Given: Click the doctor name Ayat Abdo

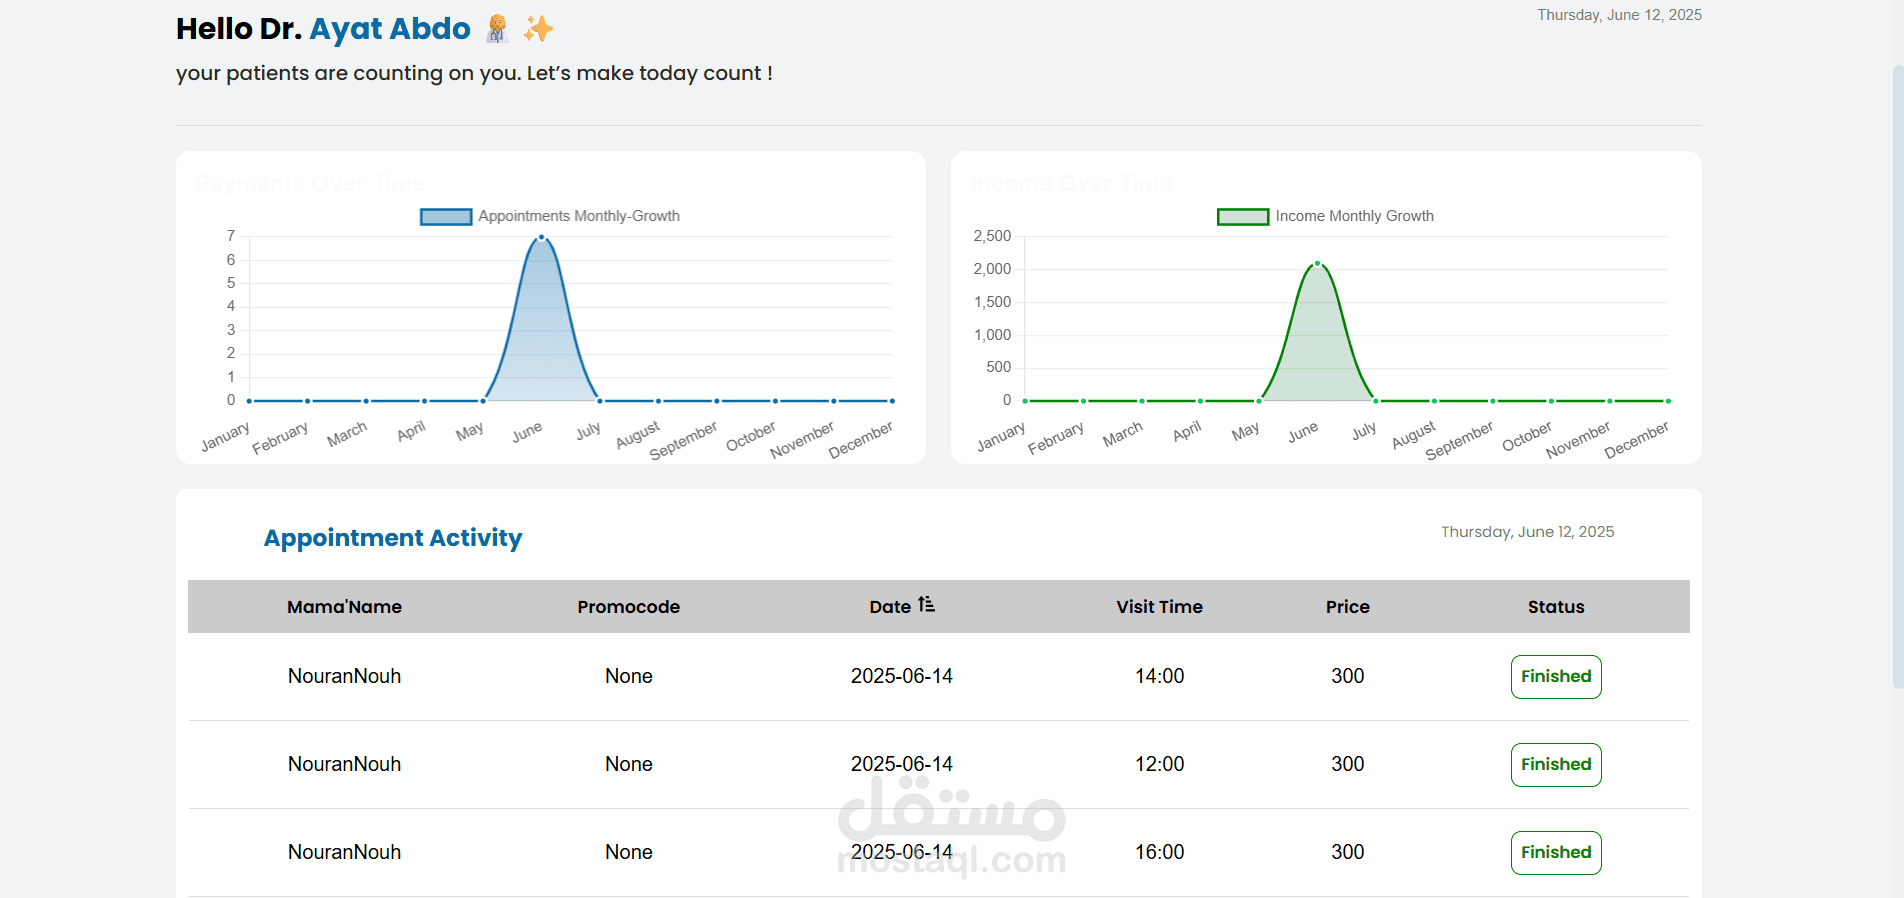Looking at the screenshot, I should [390, 29].
